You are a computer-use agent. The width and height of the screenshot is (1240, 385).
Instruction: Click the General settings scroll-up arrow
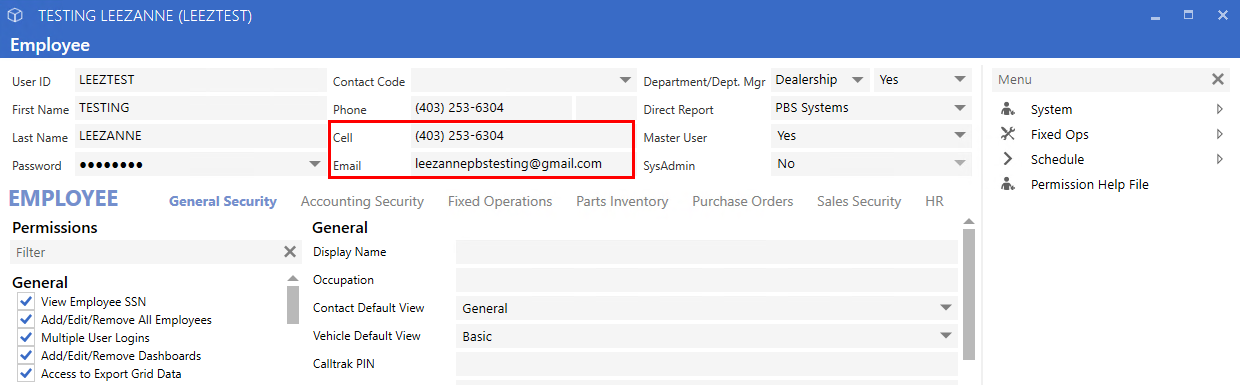pyautogui.click(x=968, y=221)
